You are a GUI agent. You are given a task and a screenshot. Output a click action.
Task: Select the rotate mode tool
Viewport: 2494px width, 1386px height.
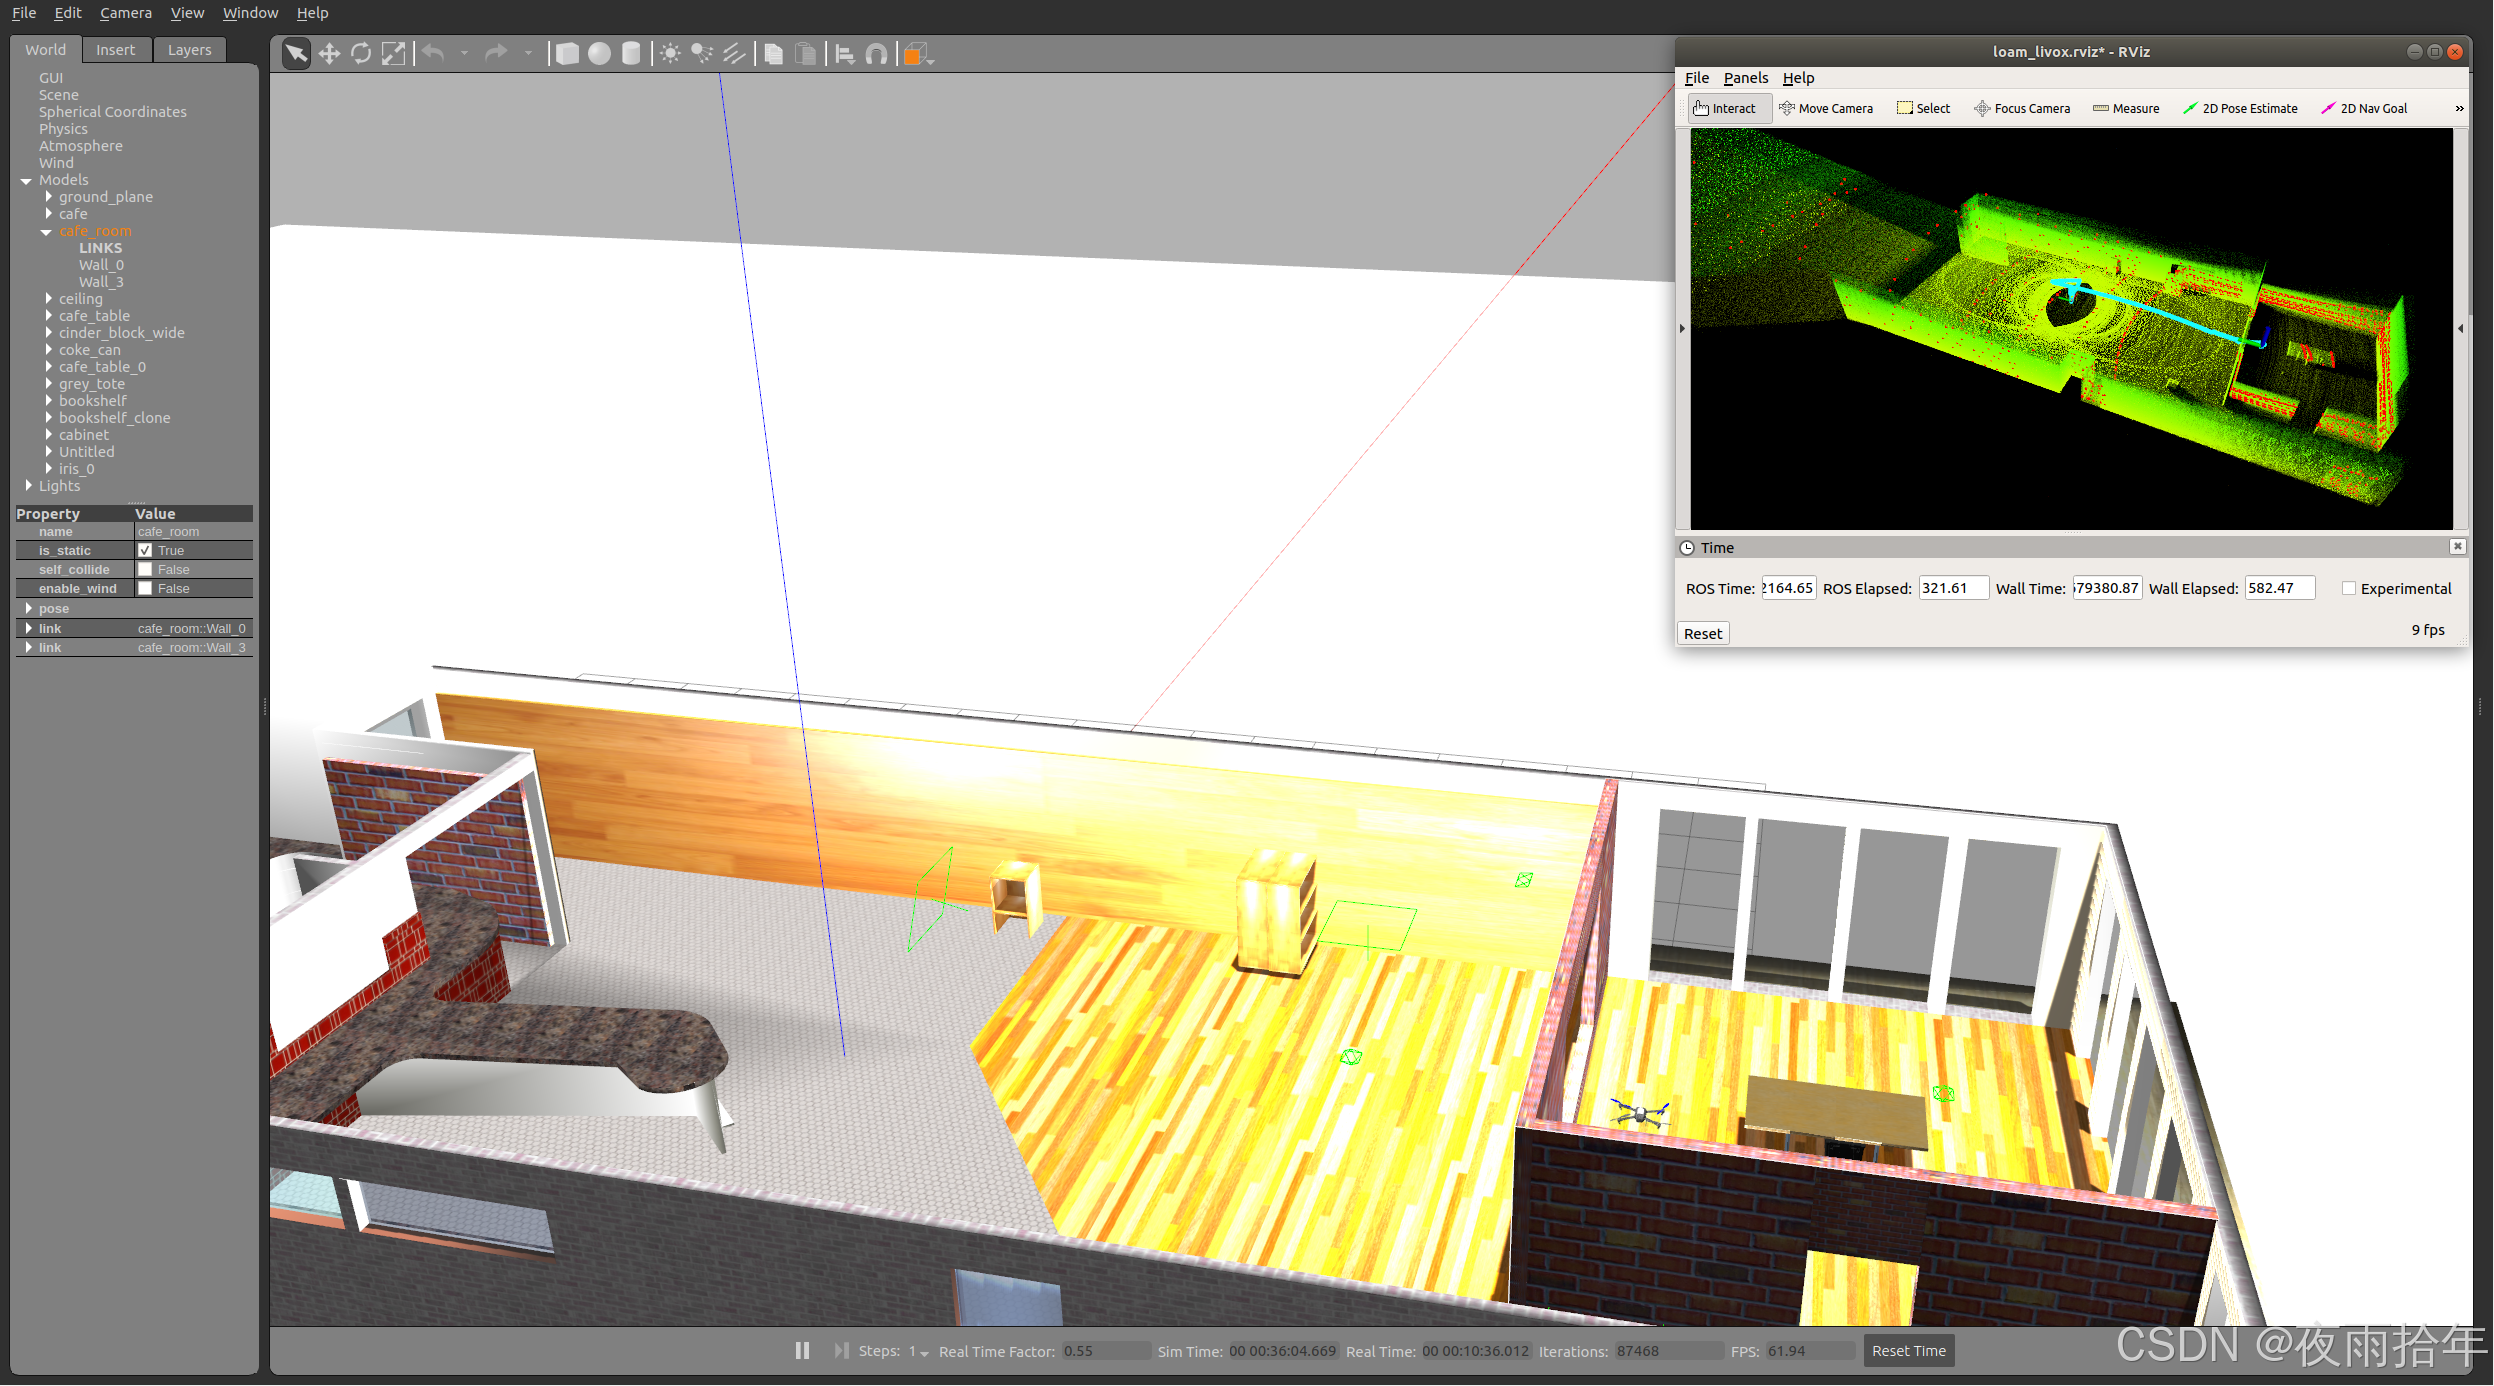[361, 54]
